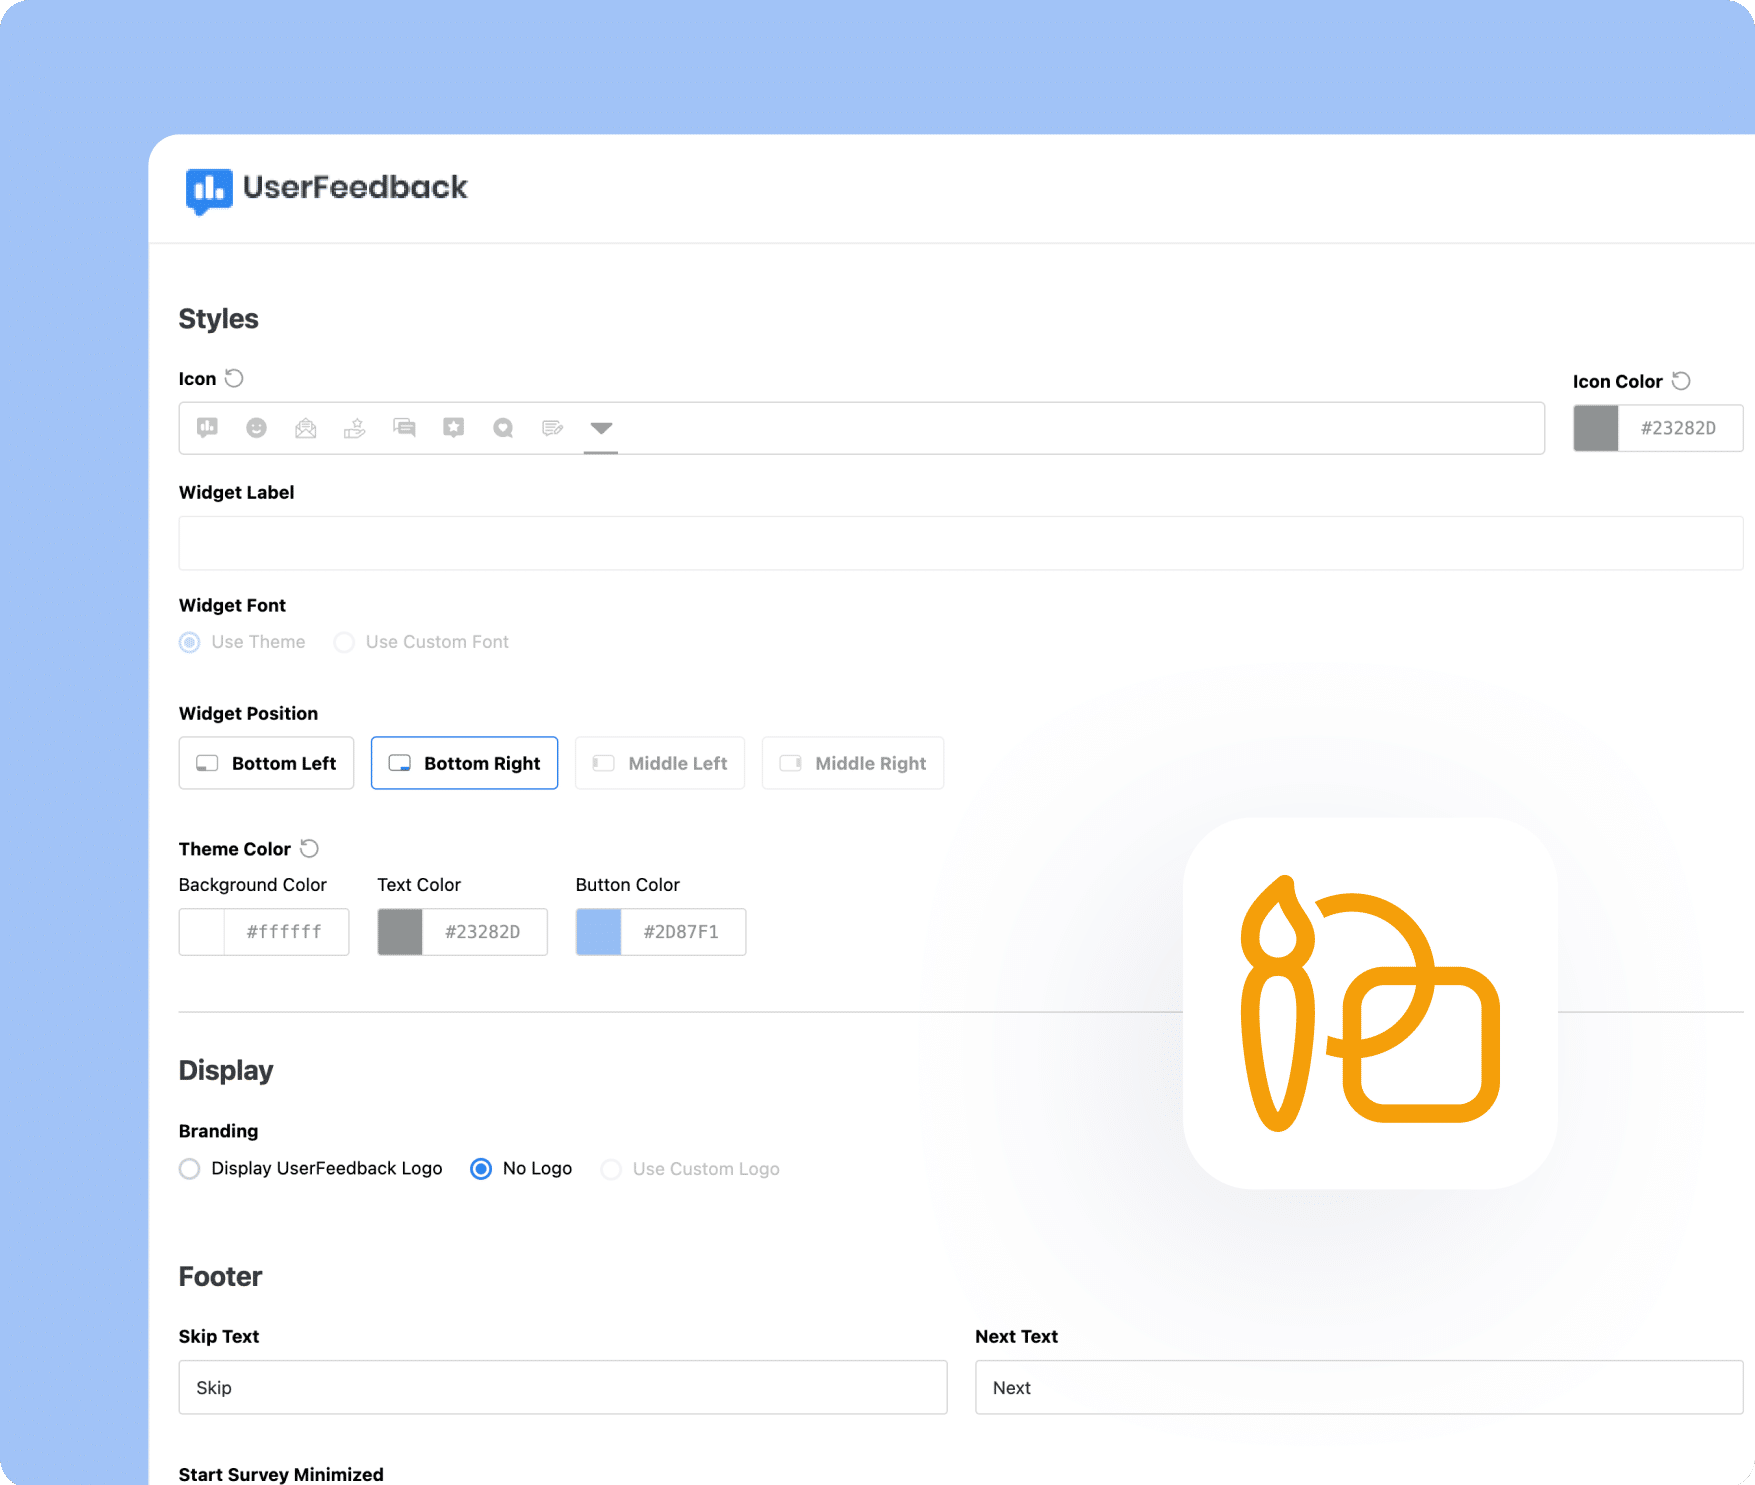Reset the Icon Color to default
The width and height of the screenshot is (1755, 1485).
(x=1681, y=381)
